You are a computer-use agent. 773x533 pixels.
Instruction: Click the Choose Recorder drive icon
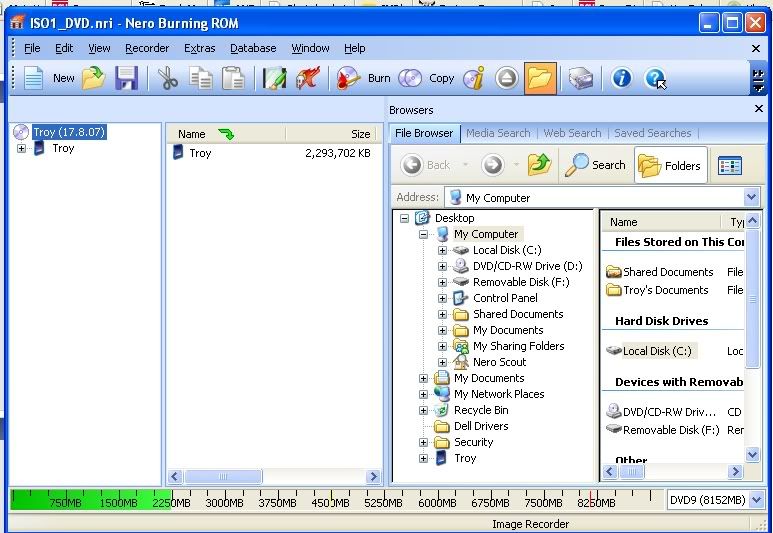(581, 78)
